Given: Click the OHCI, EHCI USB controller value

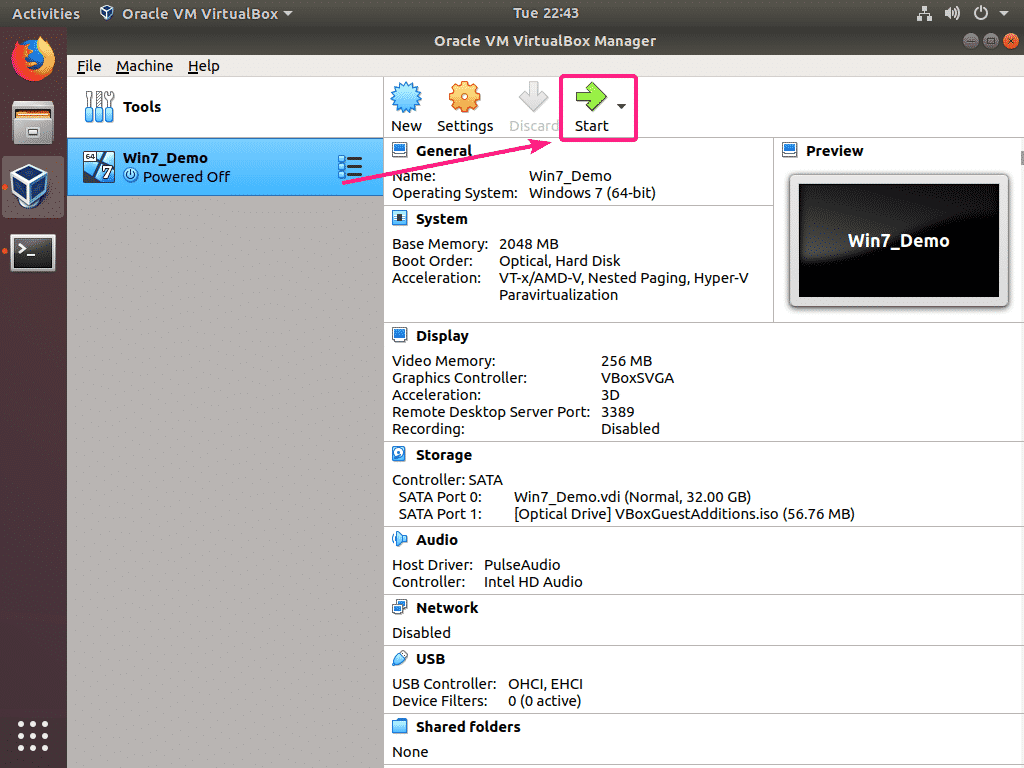Looking at the screenshot, I should [545, 684].
